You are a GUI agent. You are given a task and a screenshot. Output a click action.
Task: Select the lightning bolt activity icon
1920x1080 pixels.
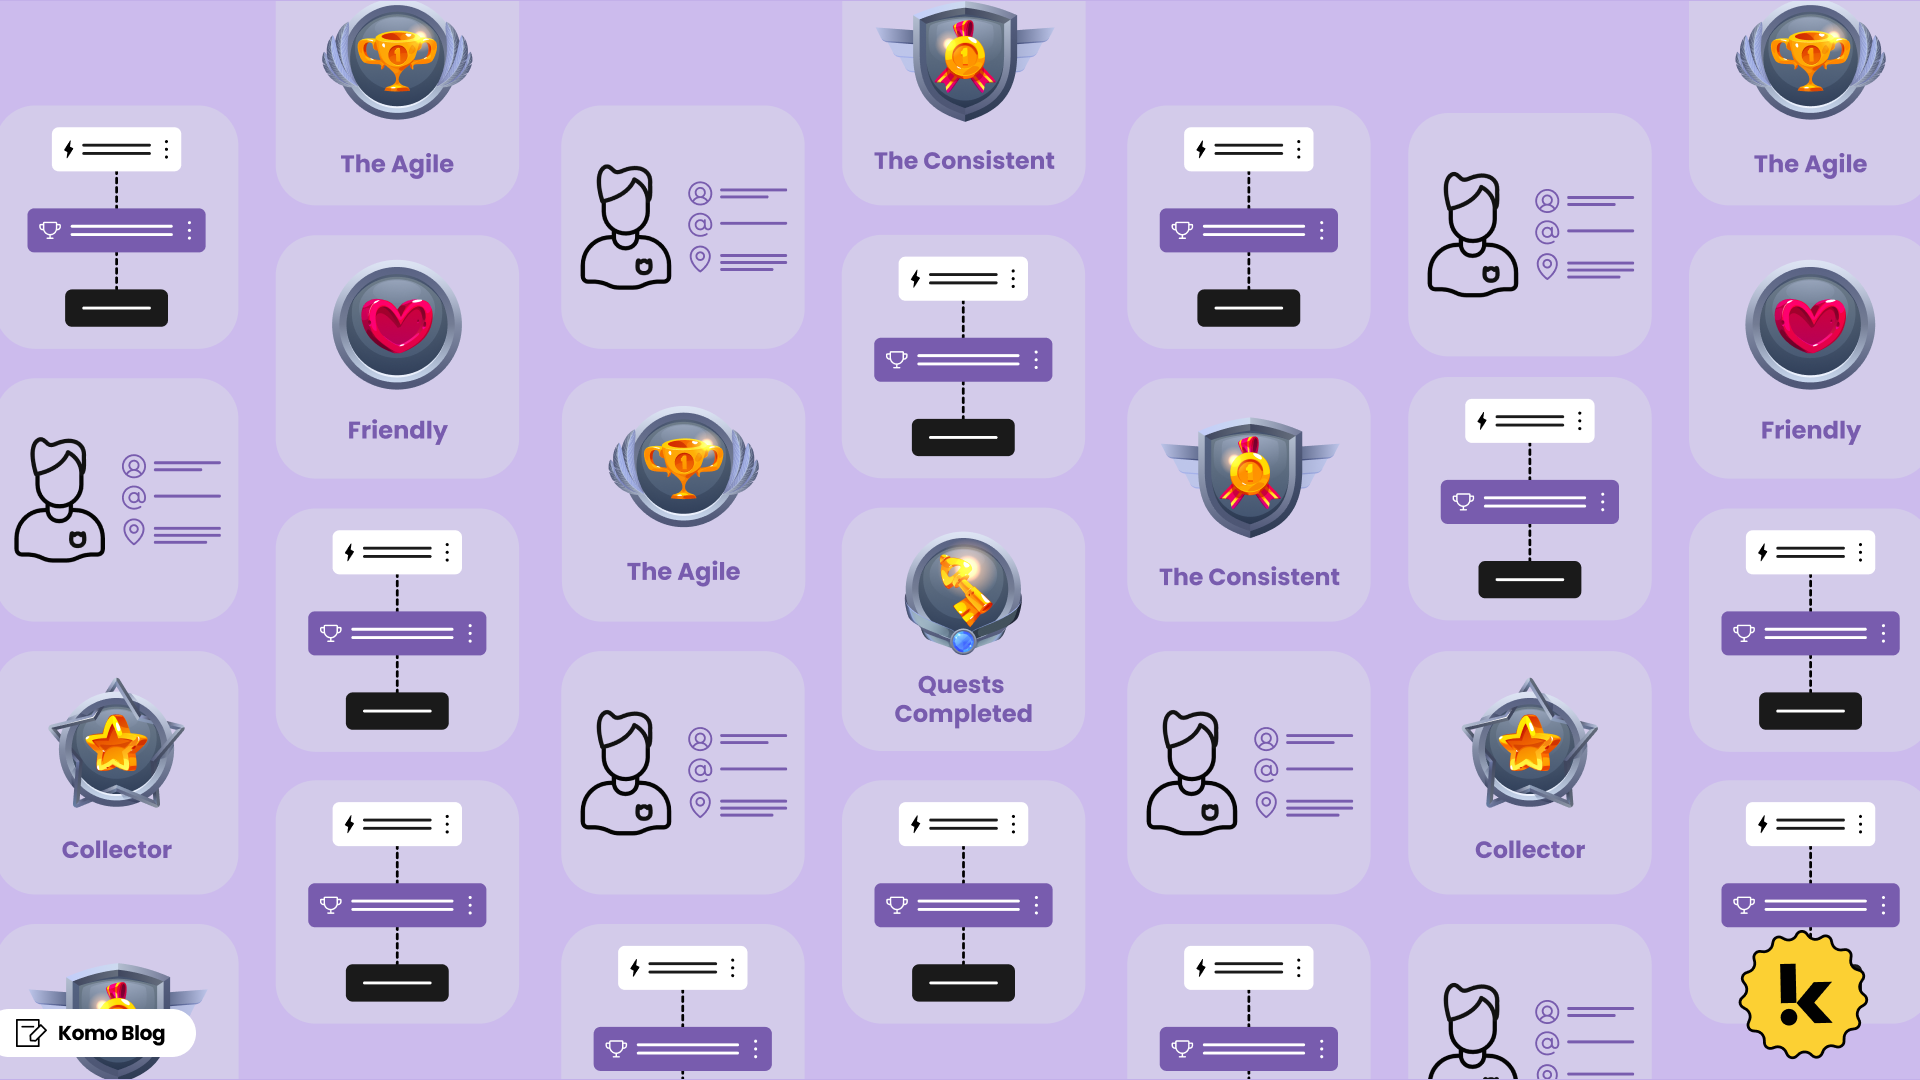[71, 149]
